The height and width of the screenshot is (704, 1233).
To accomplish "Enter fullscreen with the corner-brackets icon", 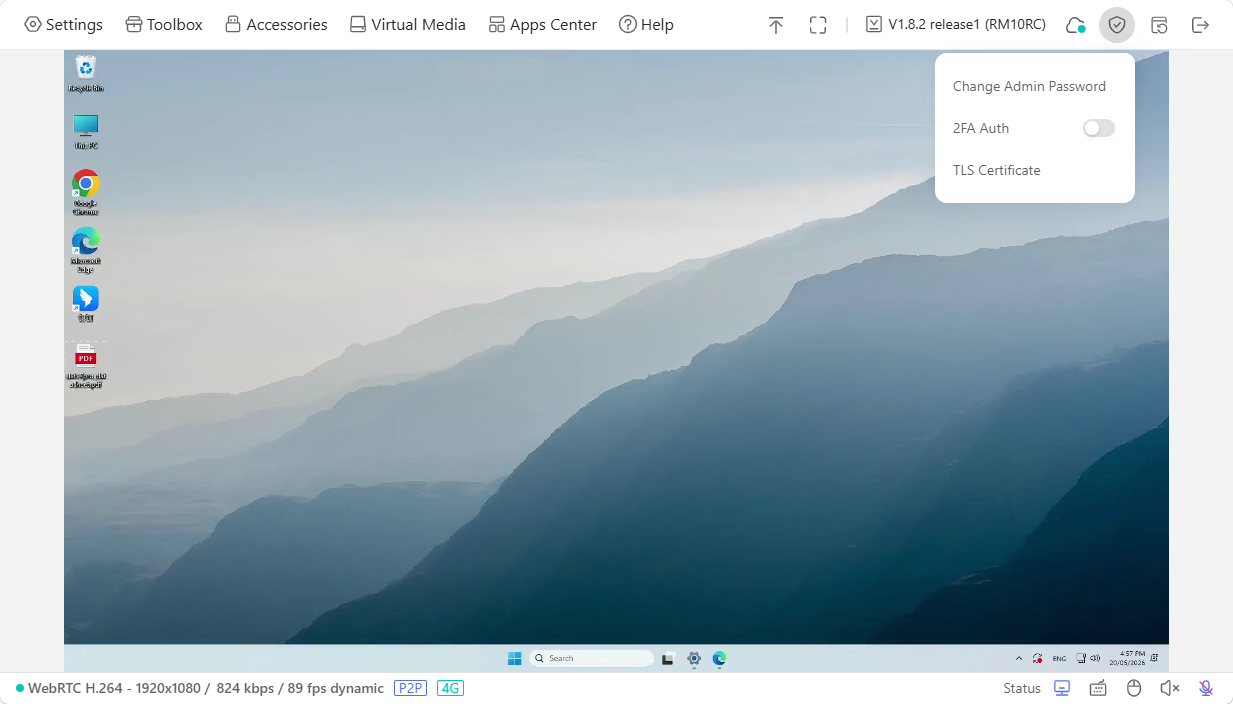I will [818, 25].
